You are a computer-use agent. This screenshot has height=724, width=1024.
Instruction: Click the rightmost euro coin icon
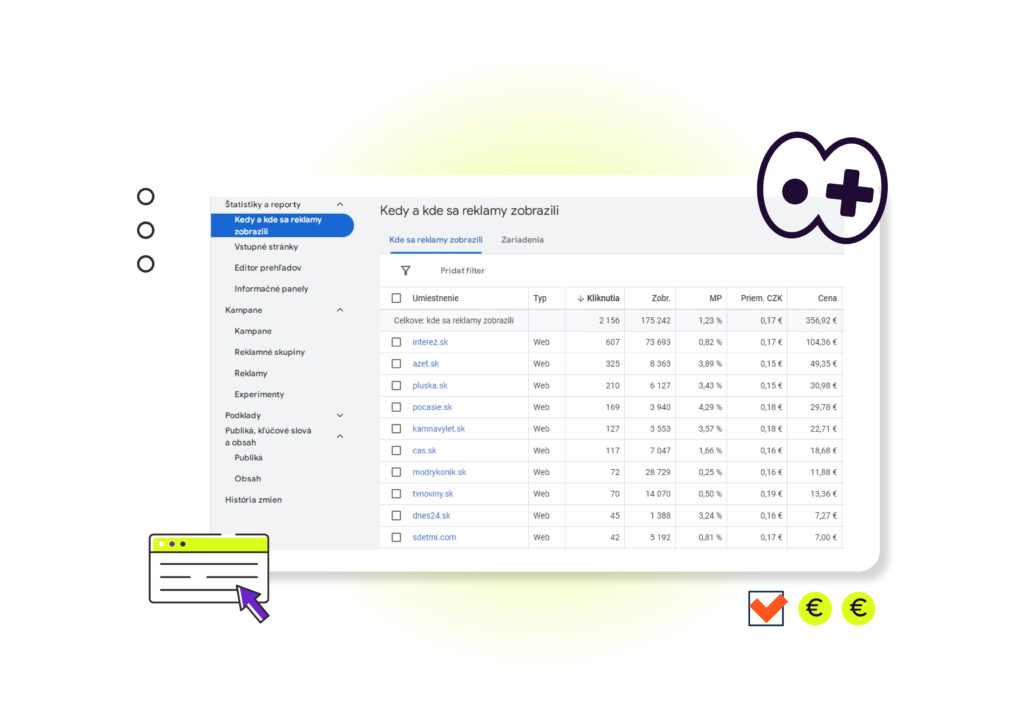tap(858, 608)
